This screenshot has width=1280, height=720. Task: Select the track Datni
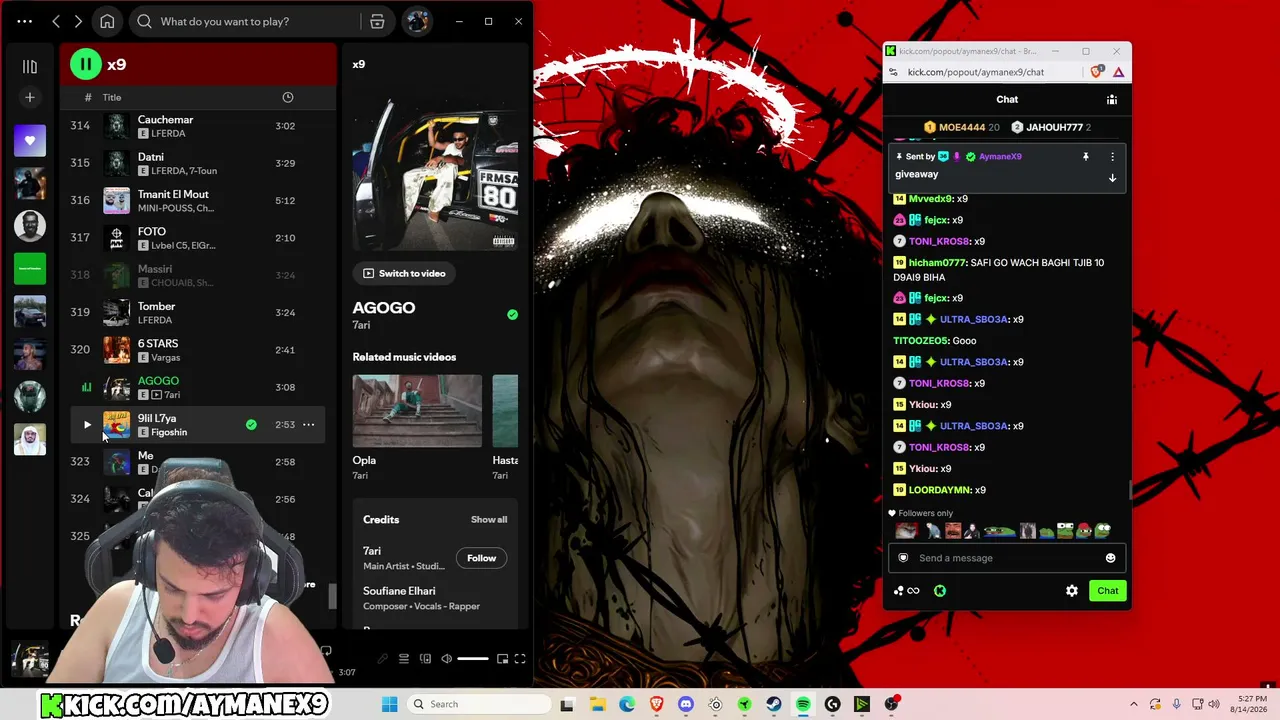(197, 163)
